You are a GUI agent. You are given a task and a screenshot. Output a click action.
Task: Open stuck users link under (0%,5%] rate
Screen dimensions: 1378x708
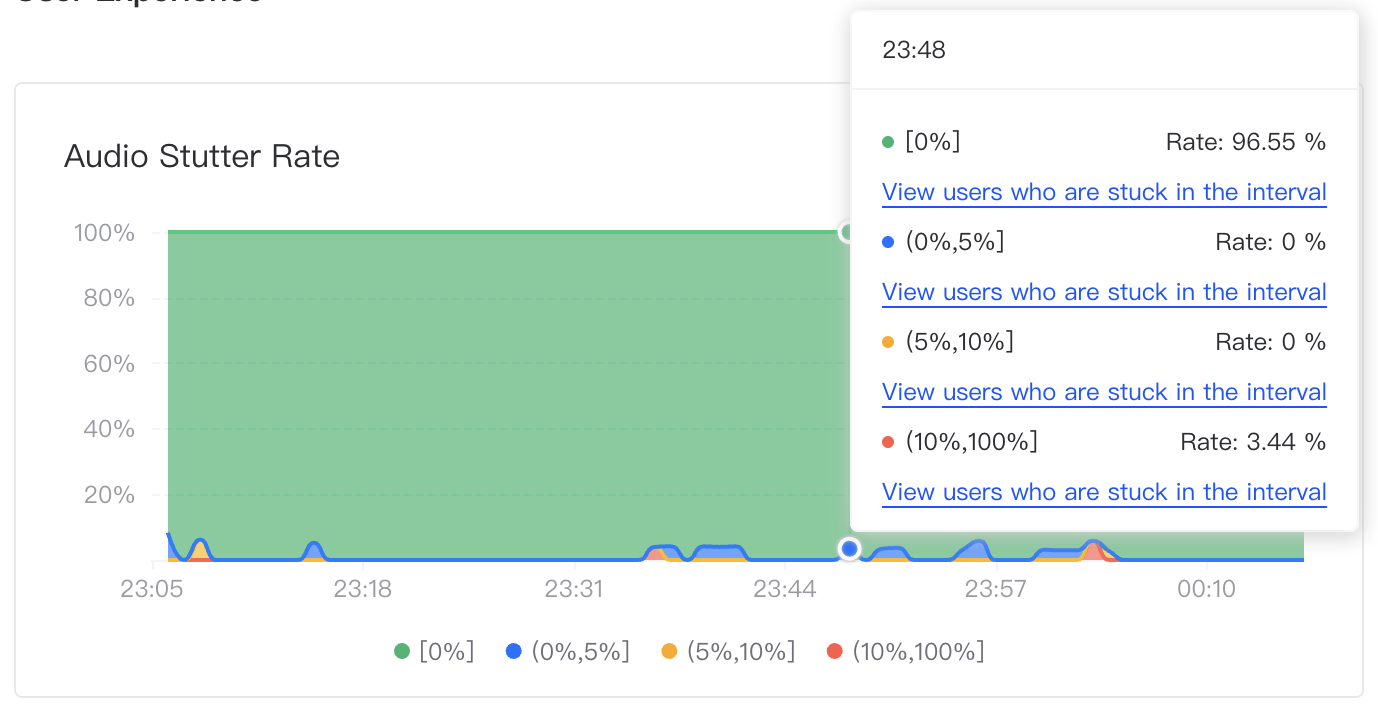tap(1104, 292)
